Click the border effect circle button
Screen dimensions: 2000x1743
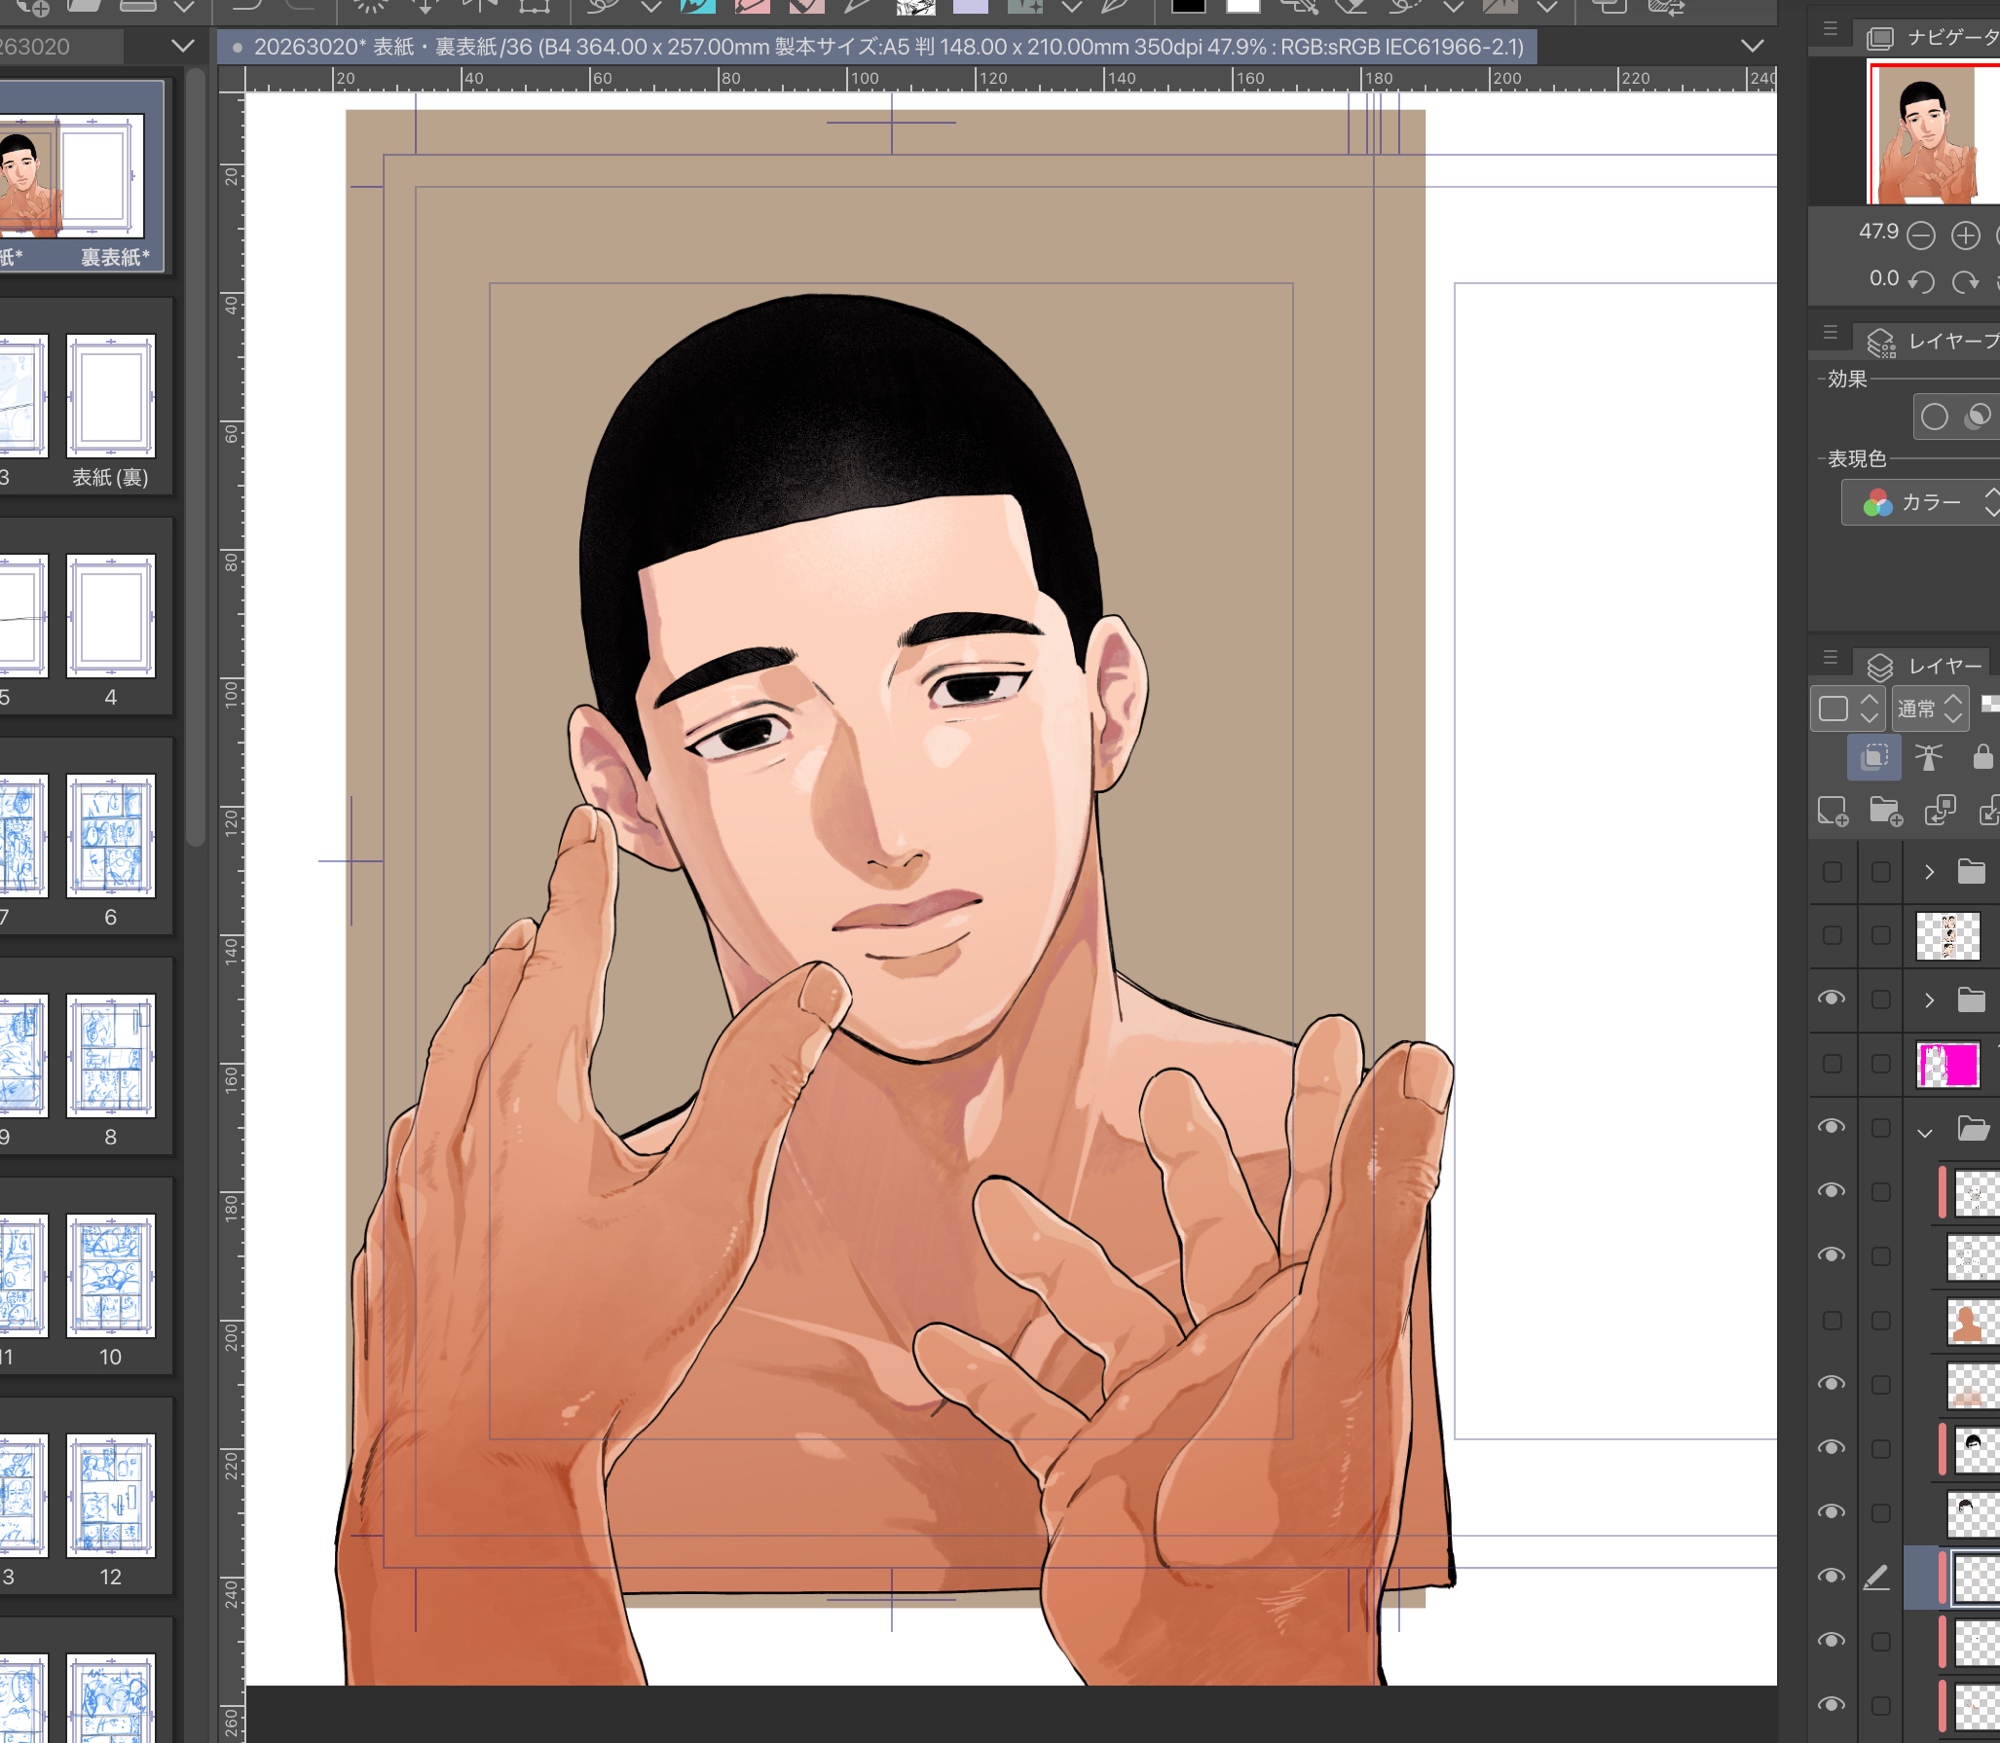pos(1934,417)
